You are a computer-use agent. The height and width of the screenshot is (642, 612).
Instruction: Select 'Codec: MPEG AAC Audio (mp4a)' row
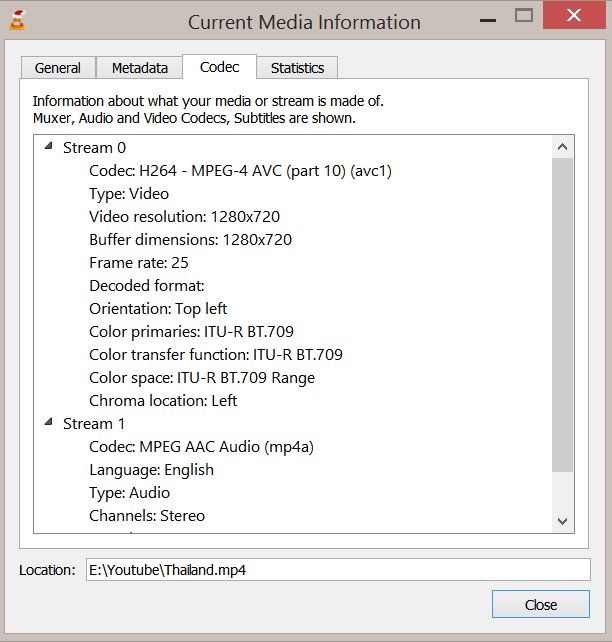coord(201,447)
